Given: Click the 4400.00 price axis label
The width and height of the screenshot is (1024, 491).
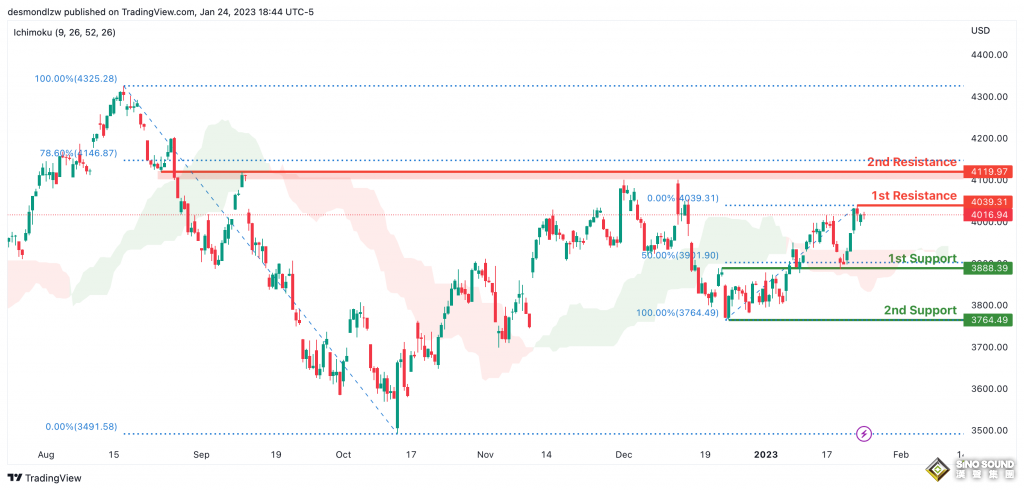Looking at the screenshot, I should tap(987, 55).
